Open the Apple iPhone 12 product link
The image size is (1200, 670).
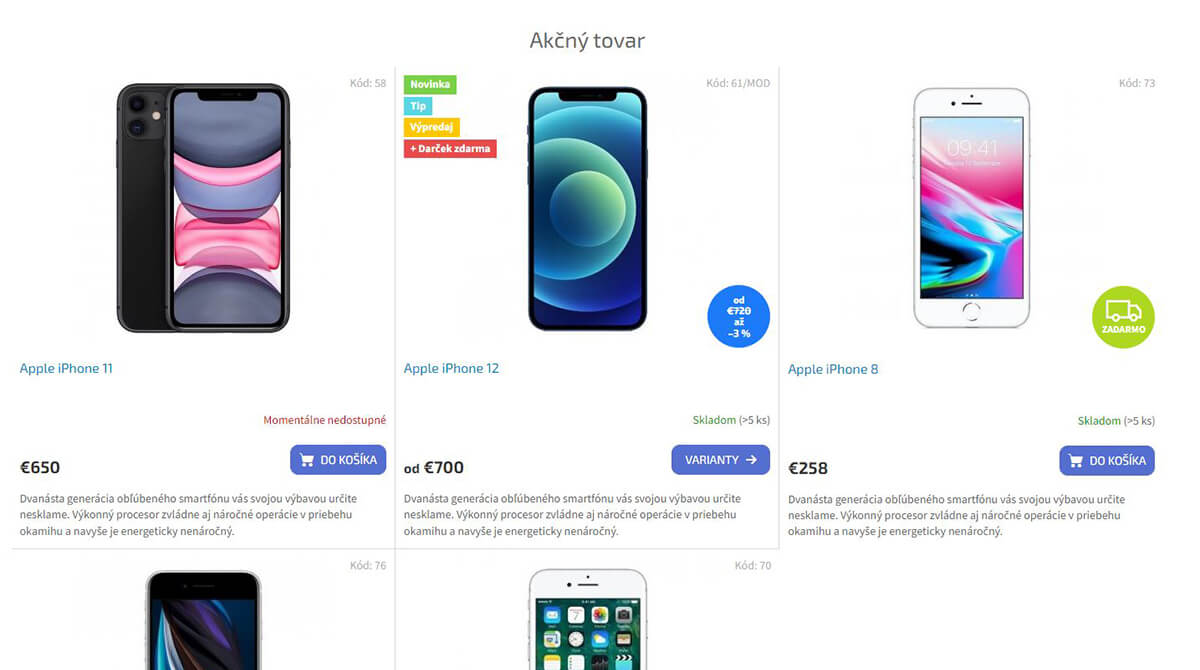click(451, 368)
